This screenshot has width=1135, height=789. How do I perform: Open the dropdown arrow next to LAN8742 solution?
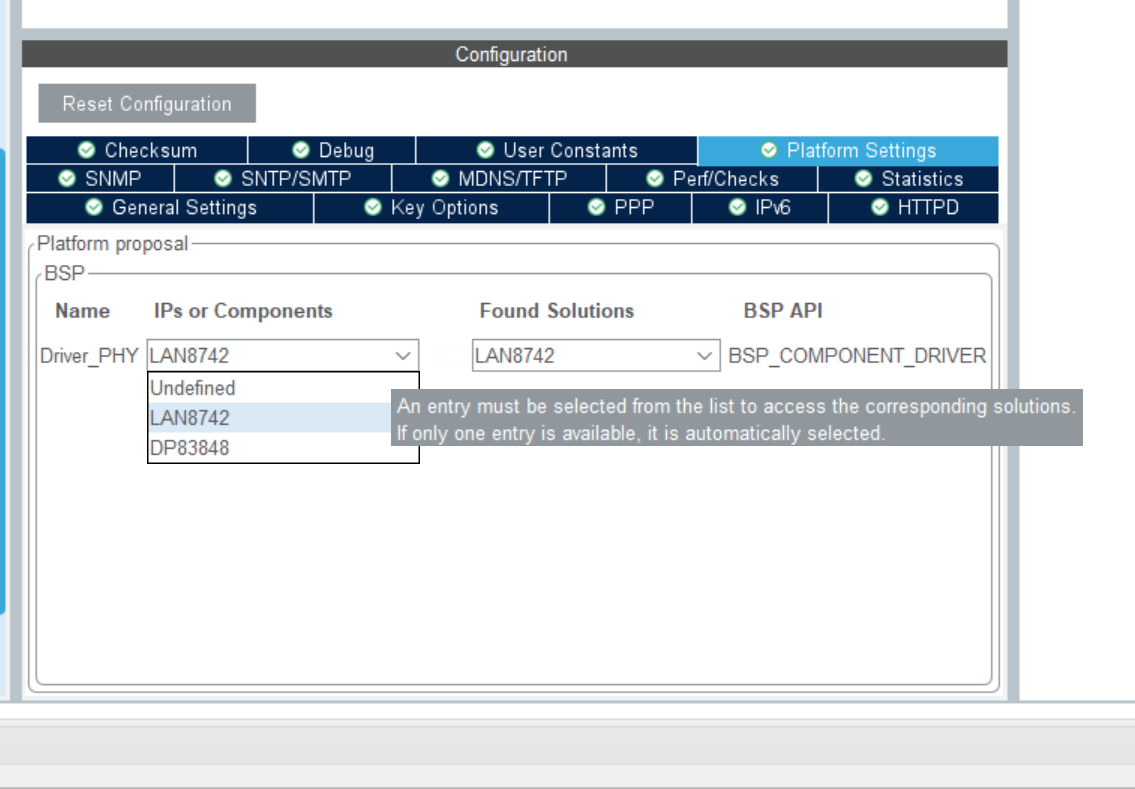coord(702,356)
